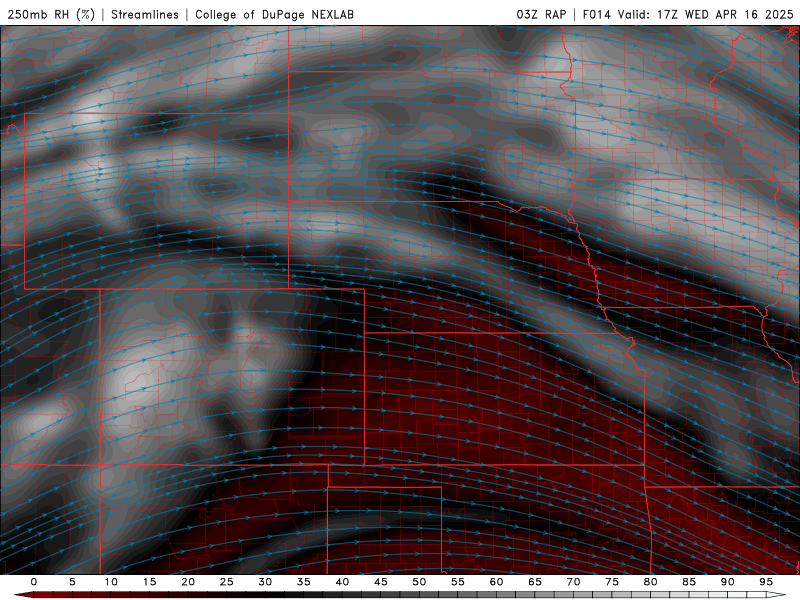Click the '03Z RAP' model run label
Viewport: 800px width, 600px height.
(541, 14)
